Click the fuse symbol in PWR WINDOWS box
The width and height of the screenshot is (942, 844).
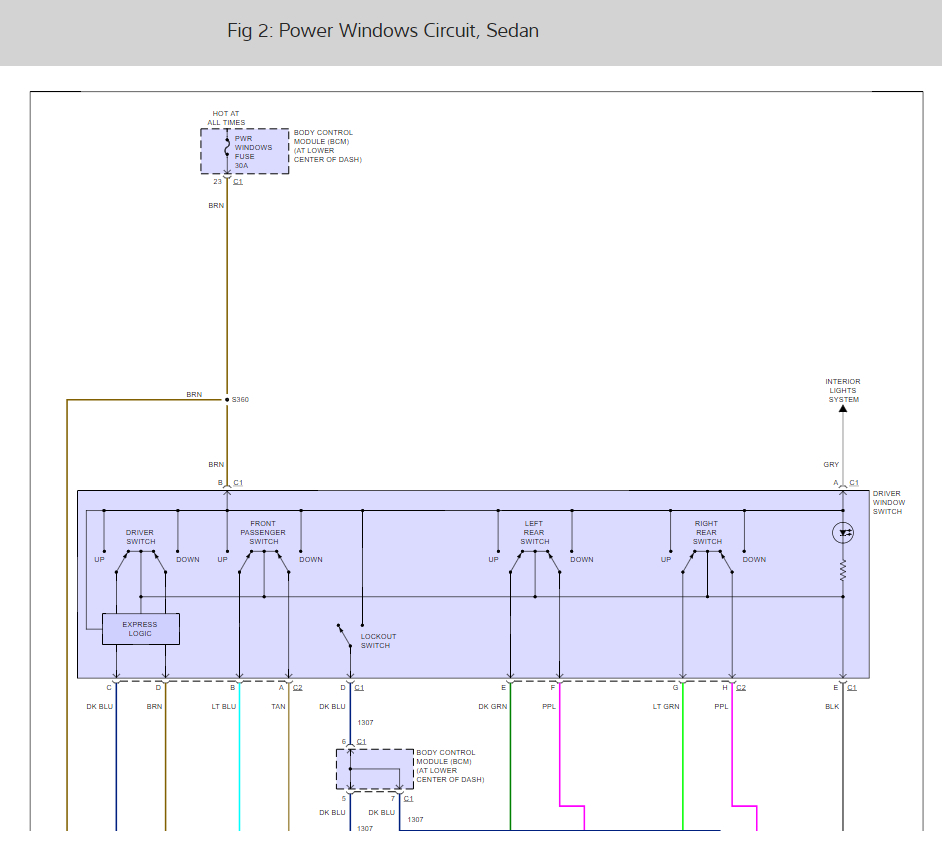click(x=227, y=147)
